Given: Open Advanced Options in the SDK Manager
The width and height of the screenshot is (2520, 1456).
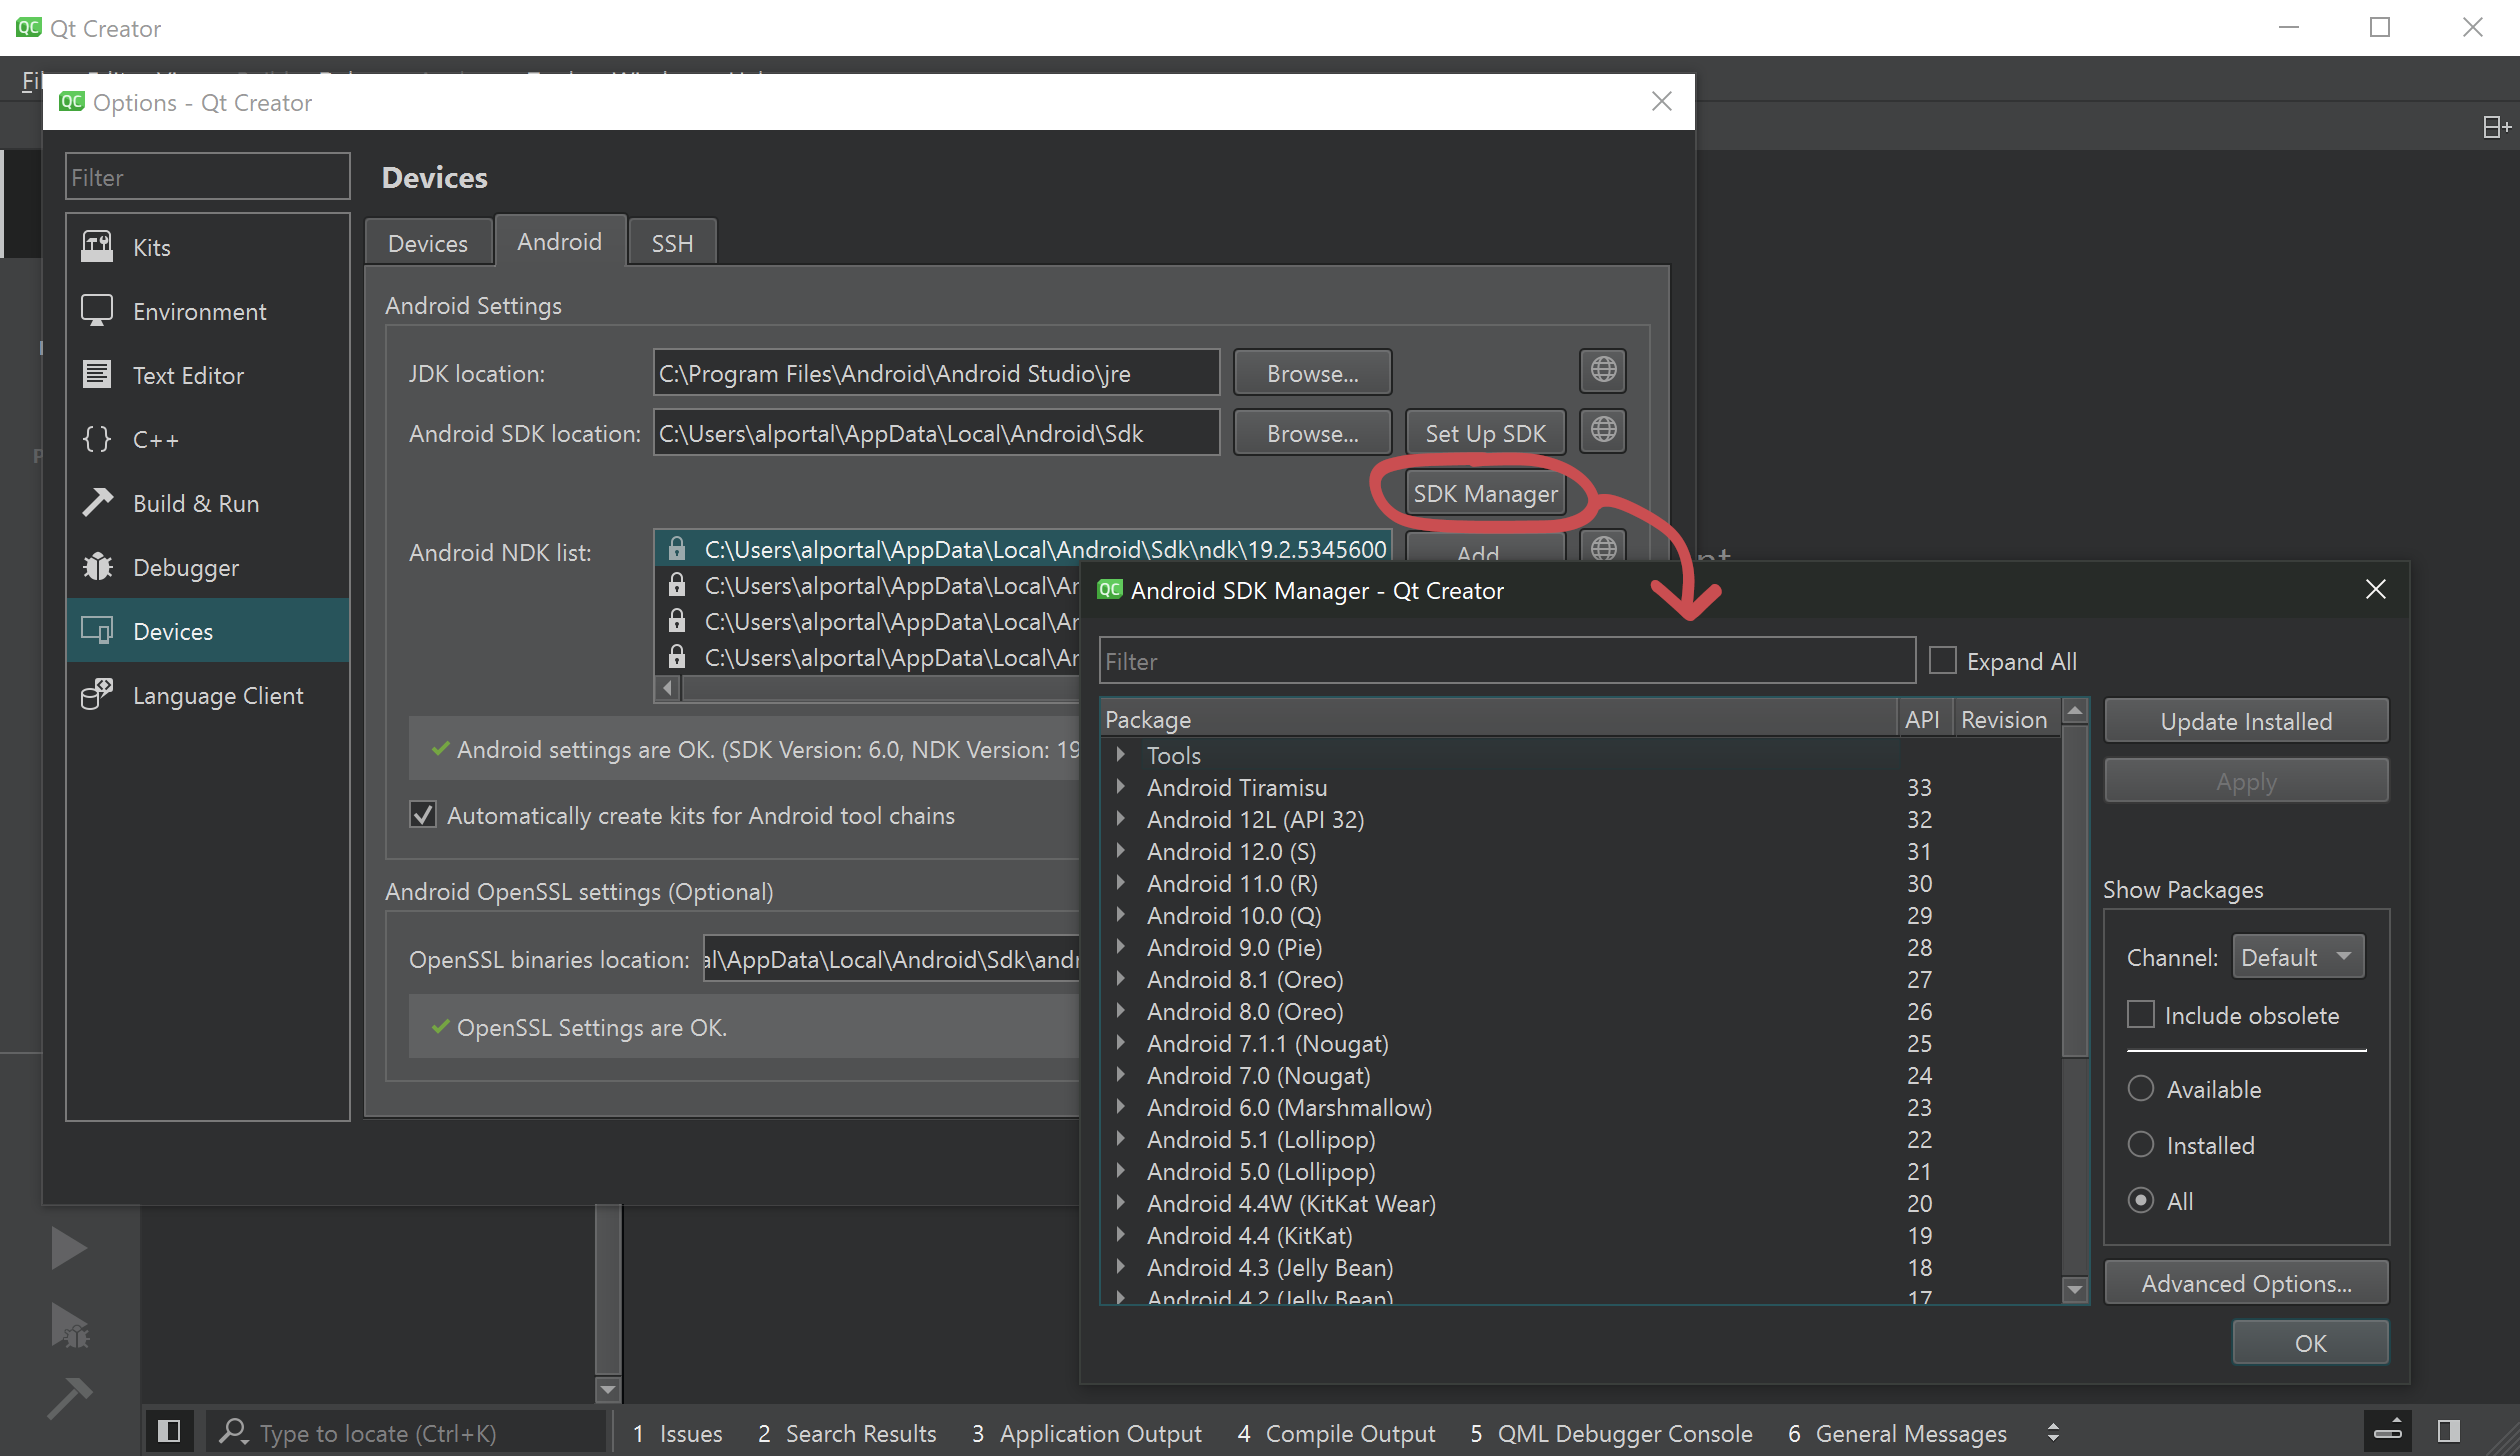Looking at the screenshot, I should tap(2246, 1283).
